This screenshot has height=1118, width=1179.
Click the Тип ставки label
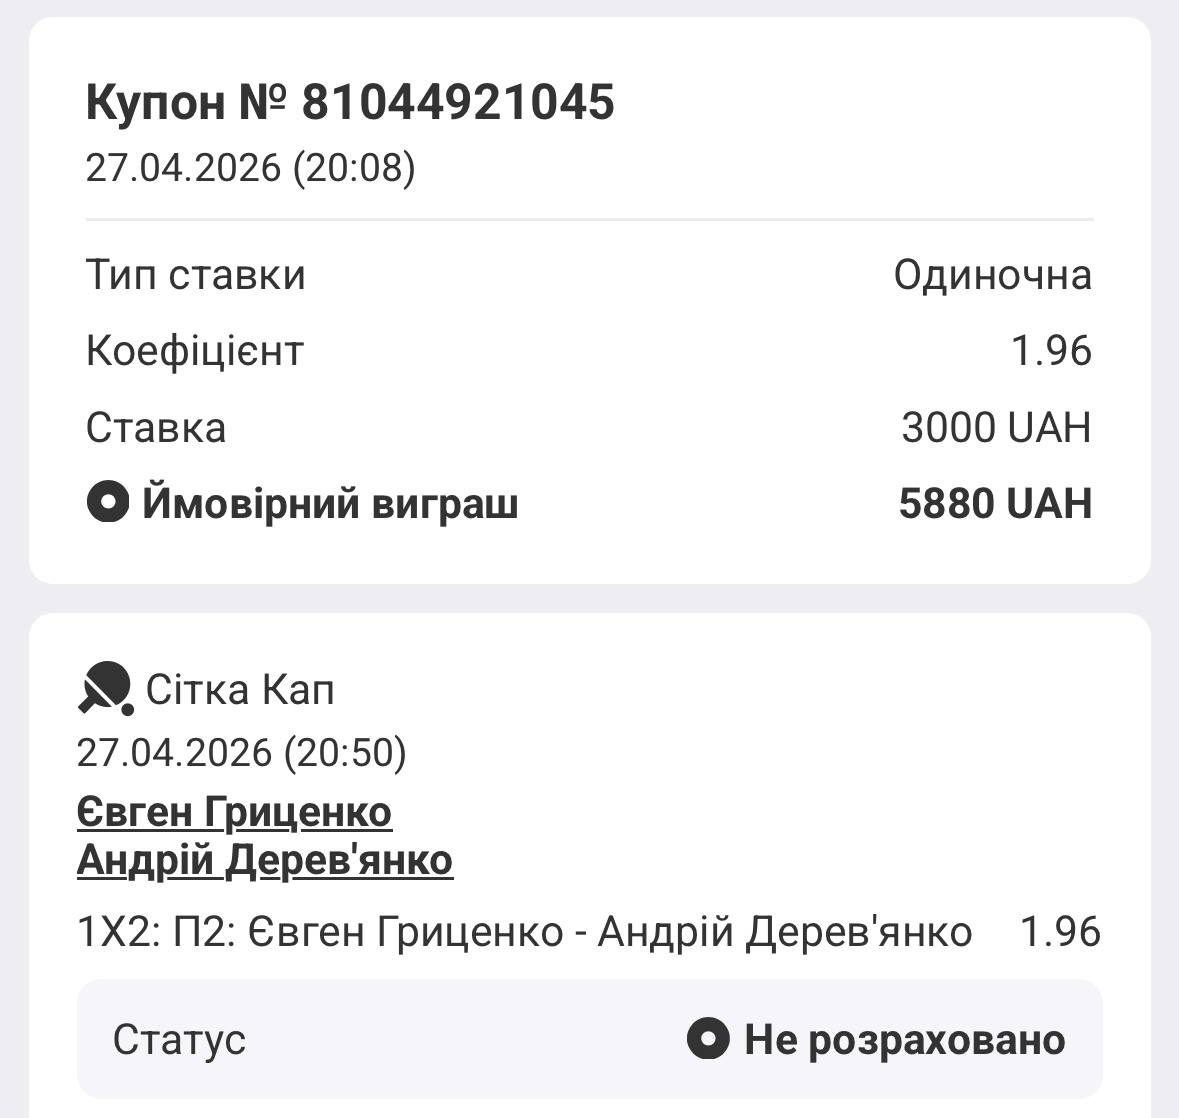tap(196, 275)
